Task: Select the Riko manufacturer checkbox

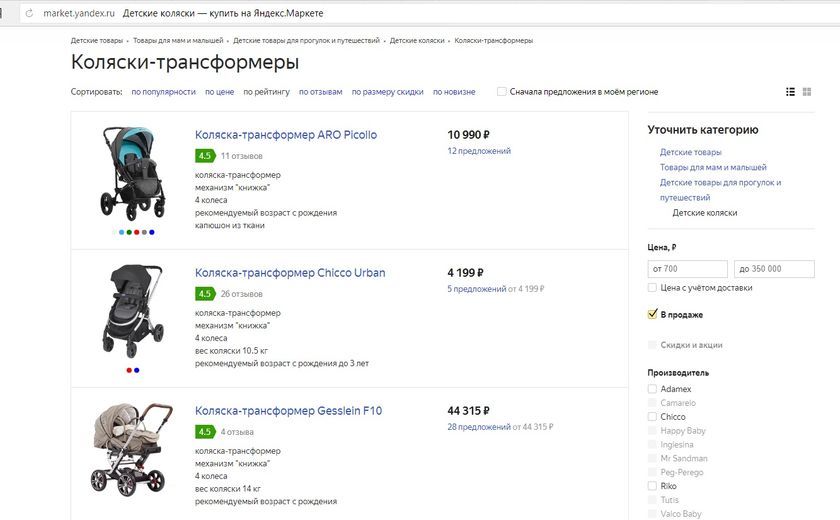Action: pyautogui.click(x=652, y=486)
